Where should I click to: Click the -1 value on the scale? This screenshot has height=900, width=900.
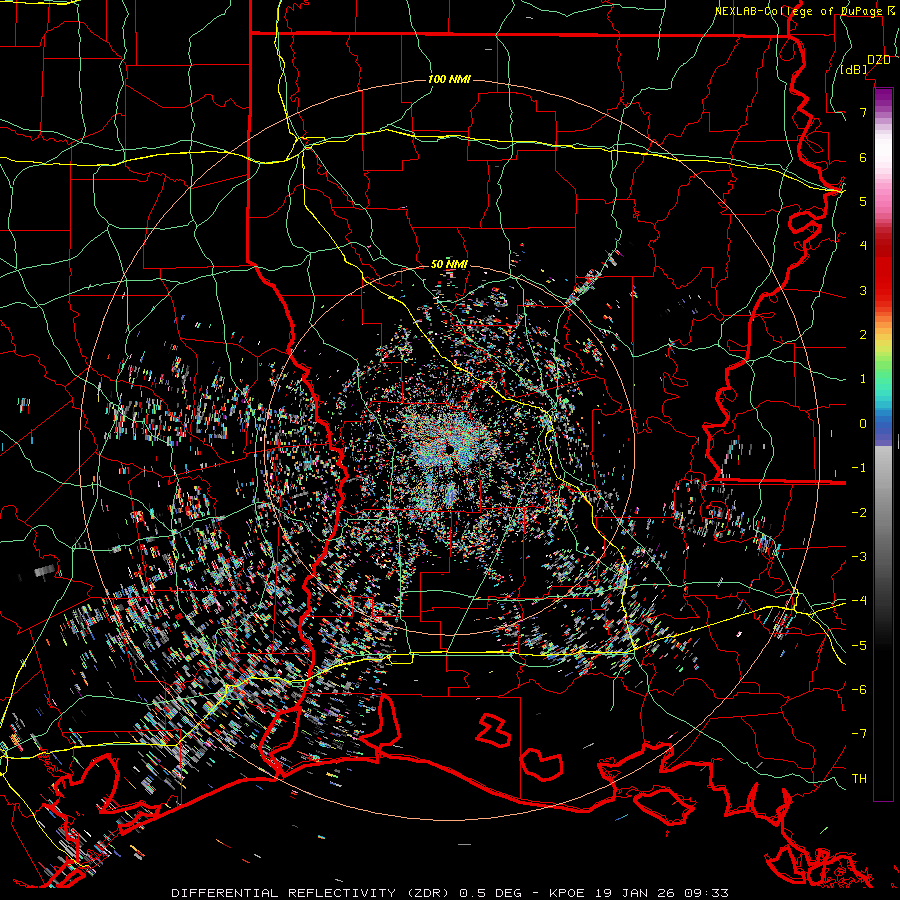click(x=859, y=468)
